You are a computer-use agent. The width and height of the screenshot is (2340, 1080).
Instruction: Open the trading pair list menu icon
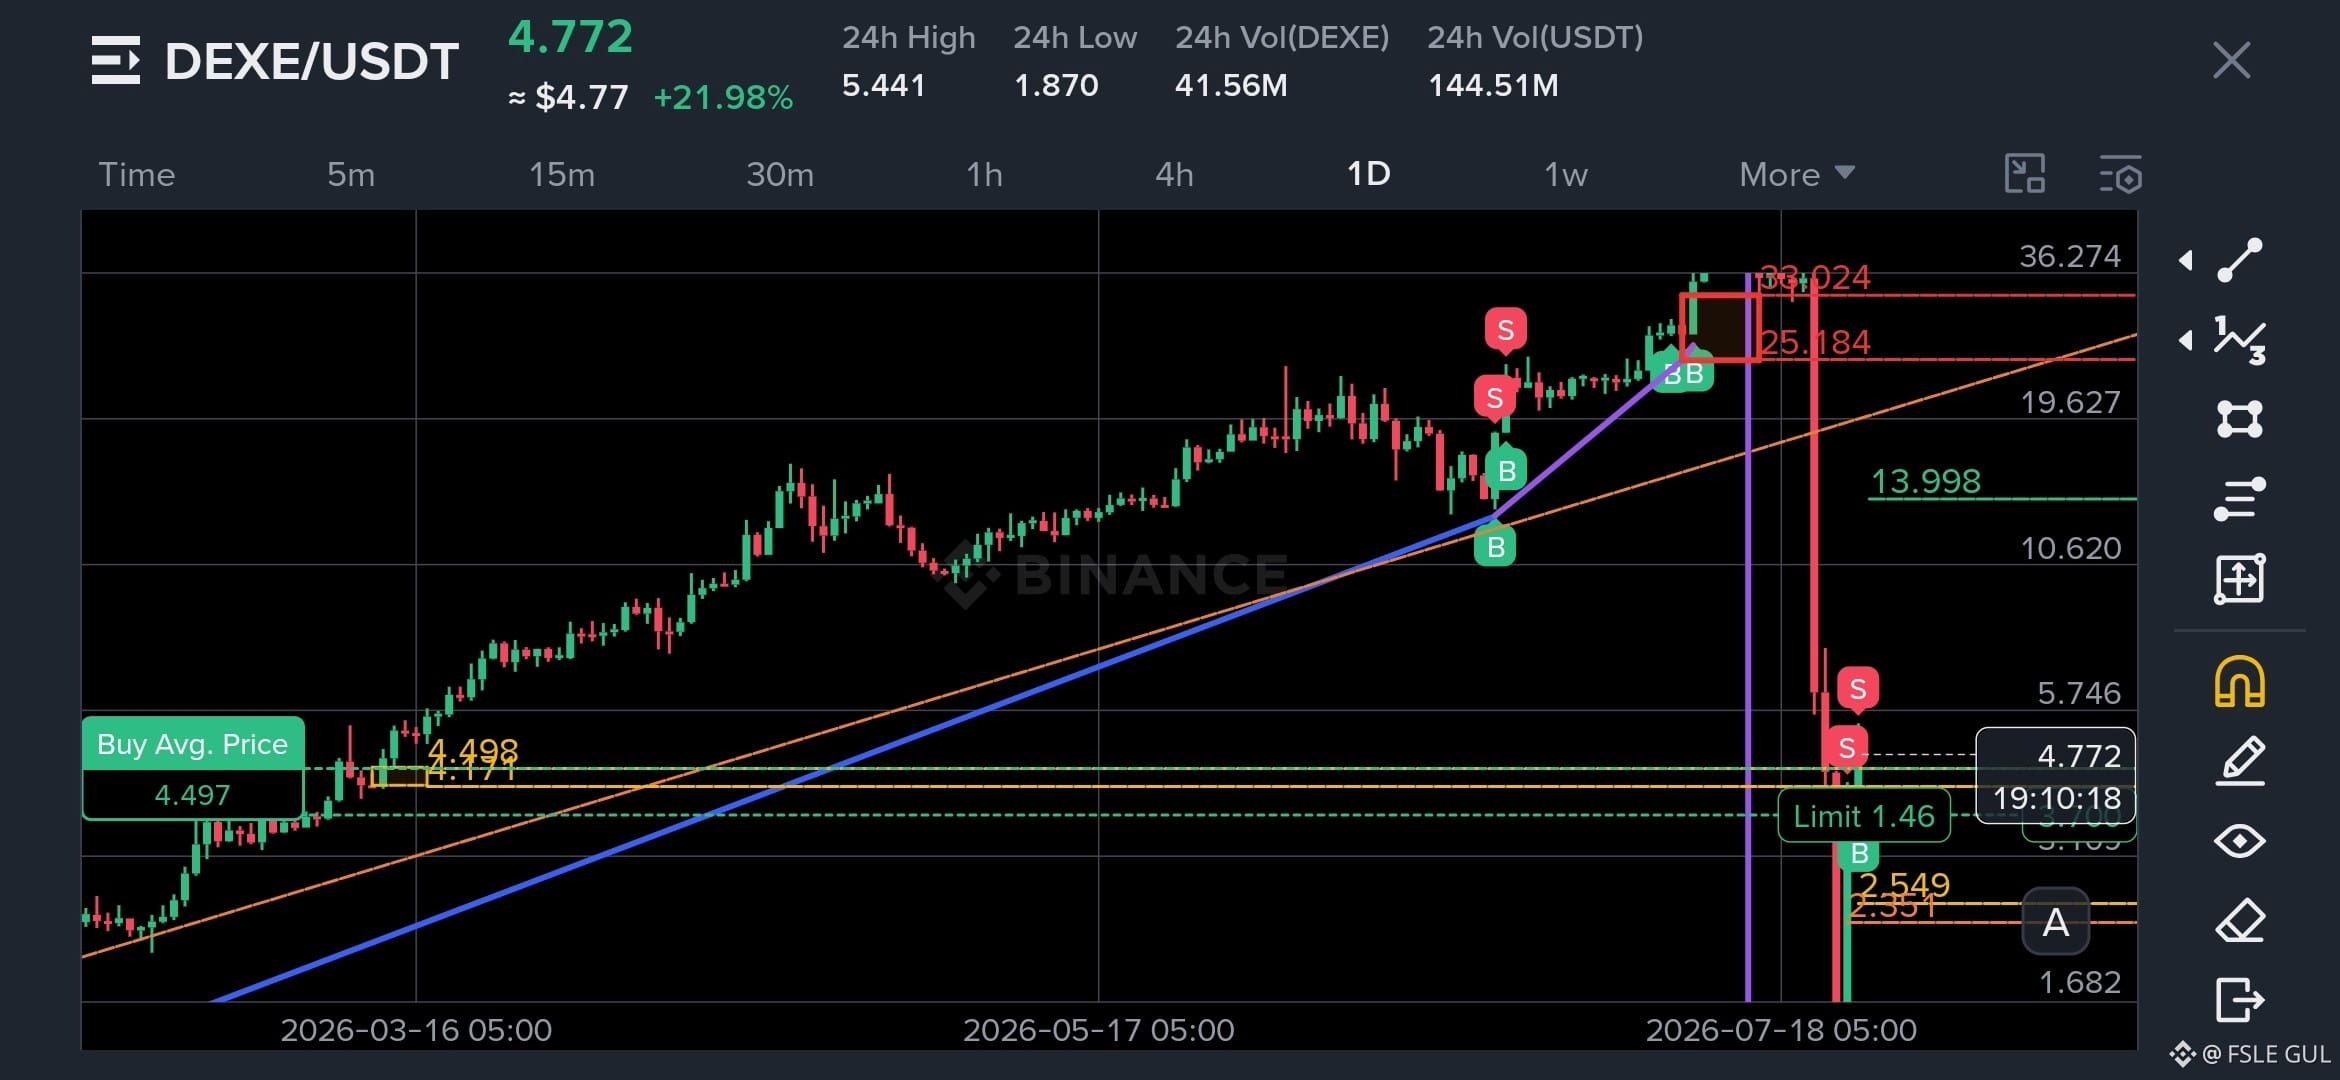116,60
